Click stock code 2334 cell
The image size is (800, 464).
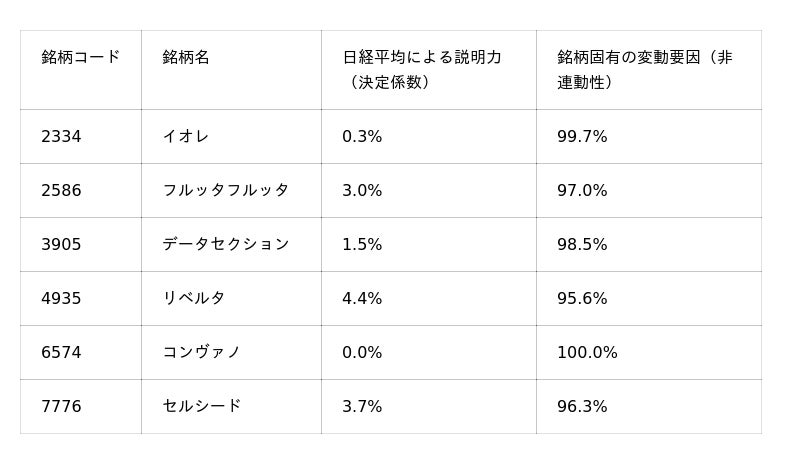[x=61, y=137]
